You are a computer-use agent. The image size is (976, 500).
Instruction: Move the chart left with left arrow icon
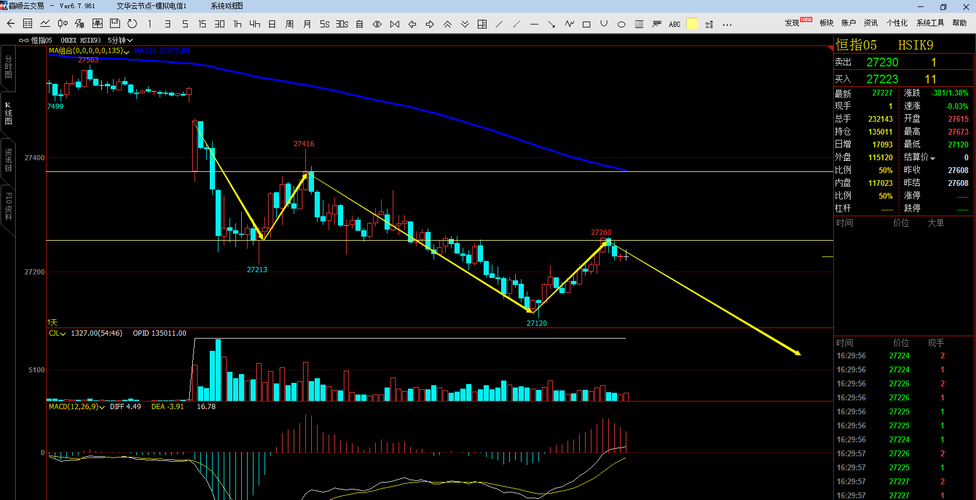412,24
